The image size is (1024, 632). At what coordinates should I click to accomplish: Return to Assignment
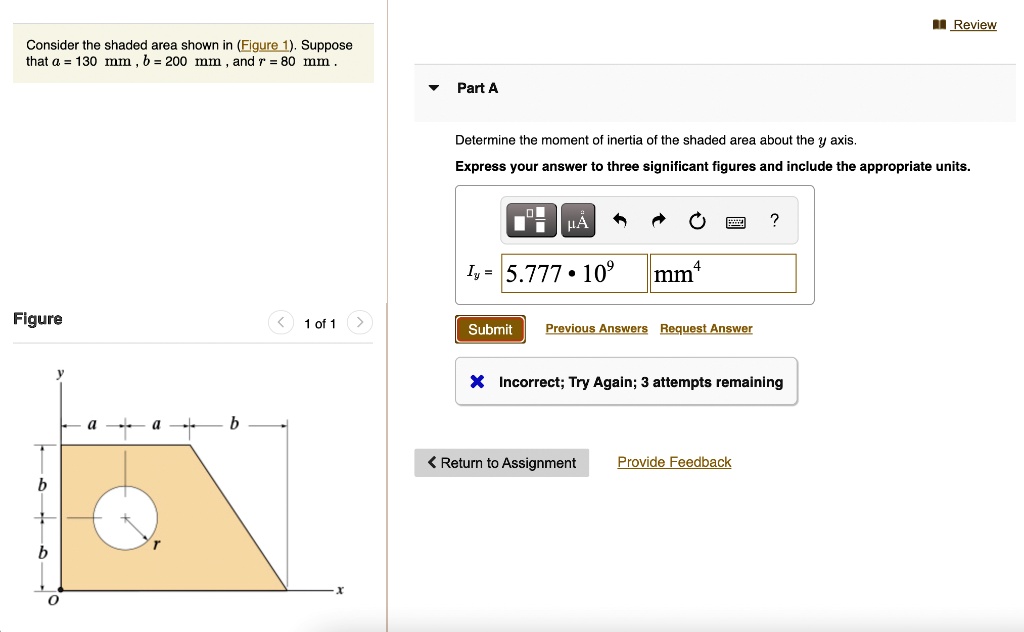501,462
